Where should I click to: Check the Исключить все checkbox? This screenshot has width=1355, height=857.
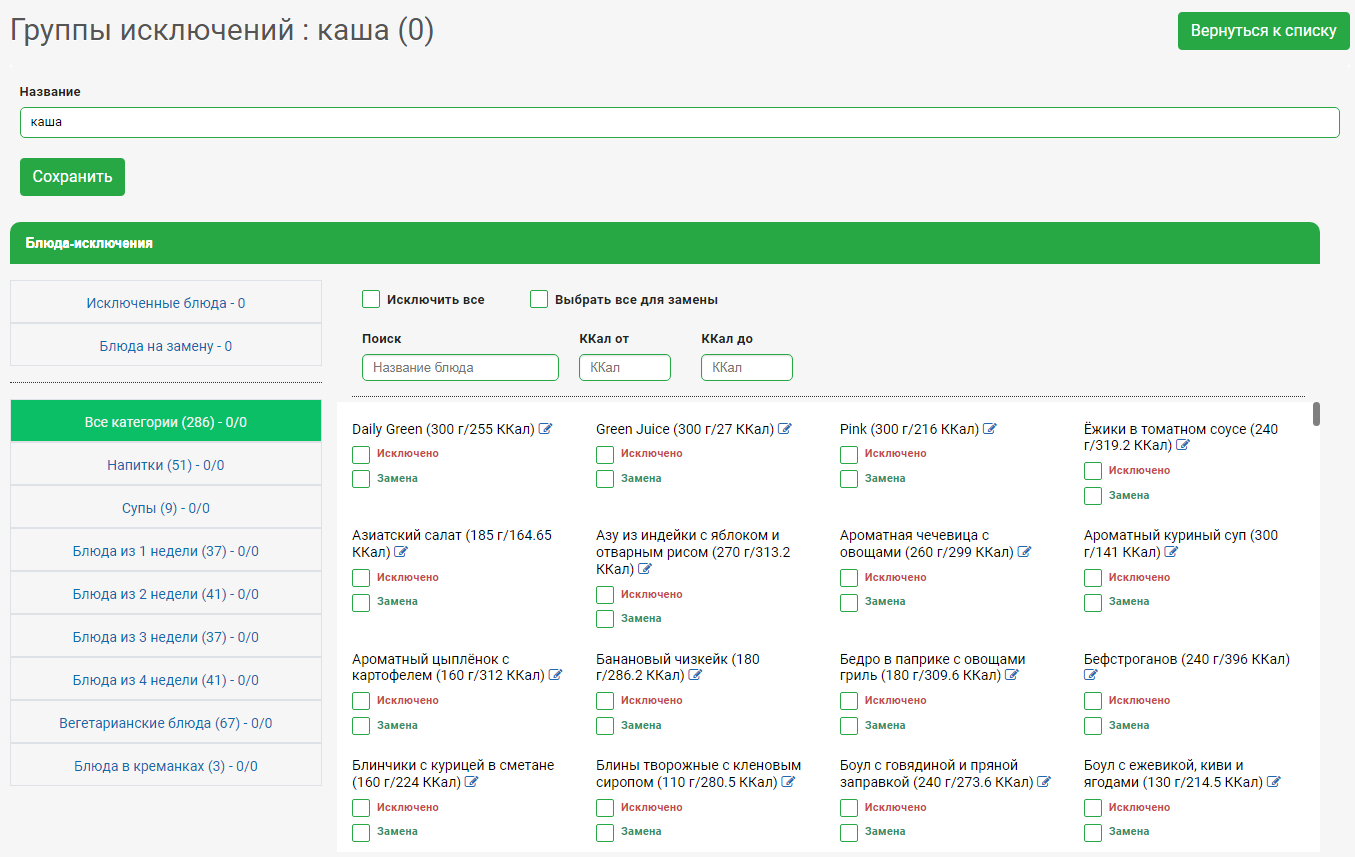371,299
